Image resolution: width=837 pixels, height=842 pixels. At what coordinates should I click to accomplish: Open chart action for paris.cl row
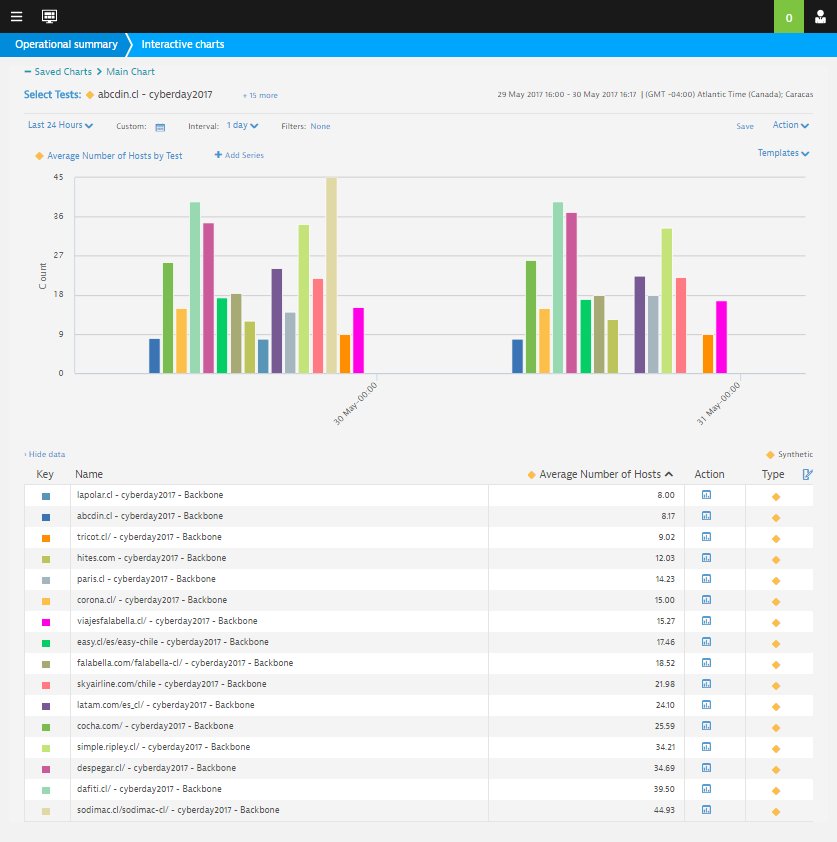click(x=707, y=578)
